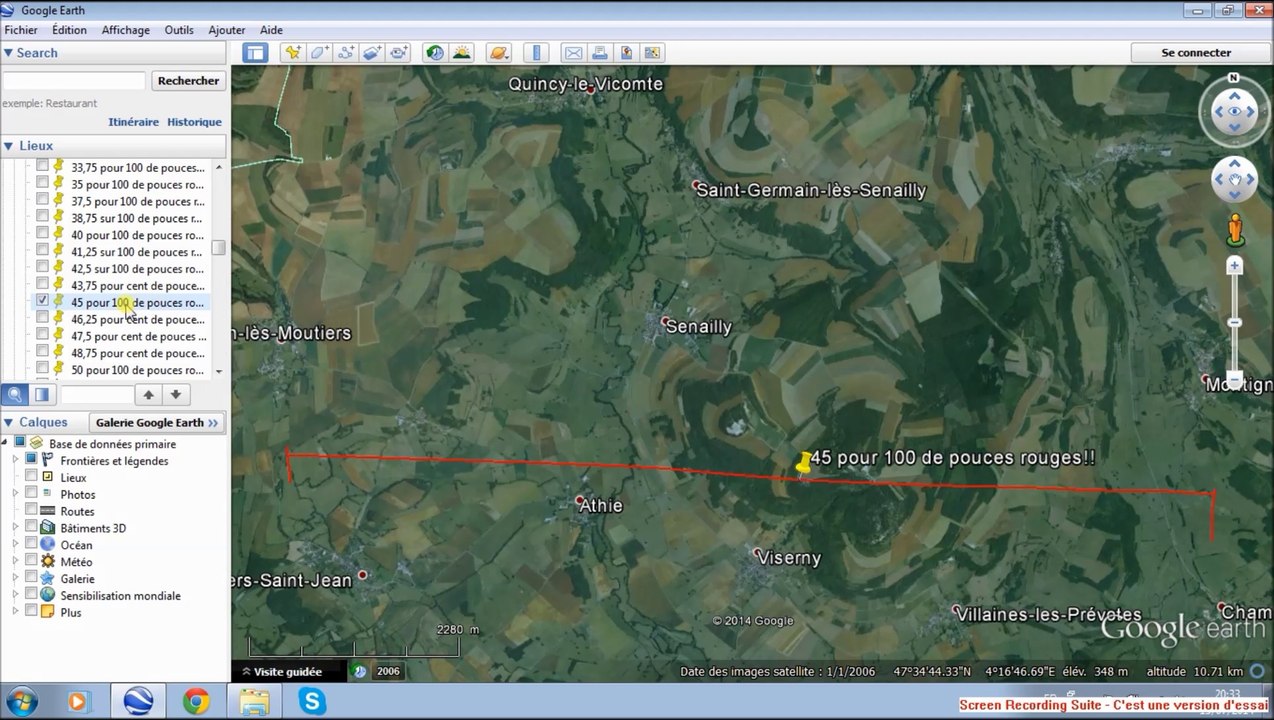Collapse Base de données primaire node
Image resolution: width=1274 pixels, height=720 pixels.
5,443
